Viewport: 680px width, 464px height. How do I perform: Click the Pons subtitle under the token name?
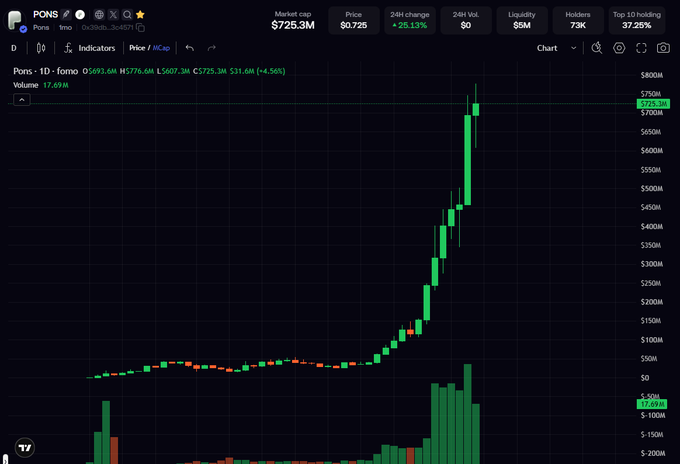tap(41, 27)
